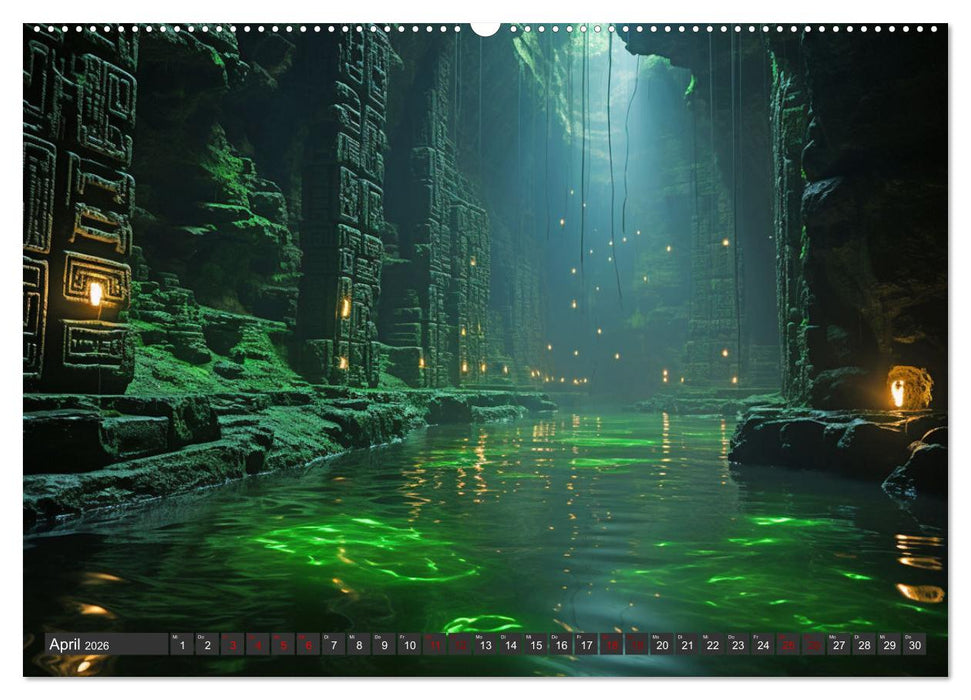The height and width of the screenshot is (700, 971).
Task: Click day 27 in the date bar
Action: (x=839, y=645)
